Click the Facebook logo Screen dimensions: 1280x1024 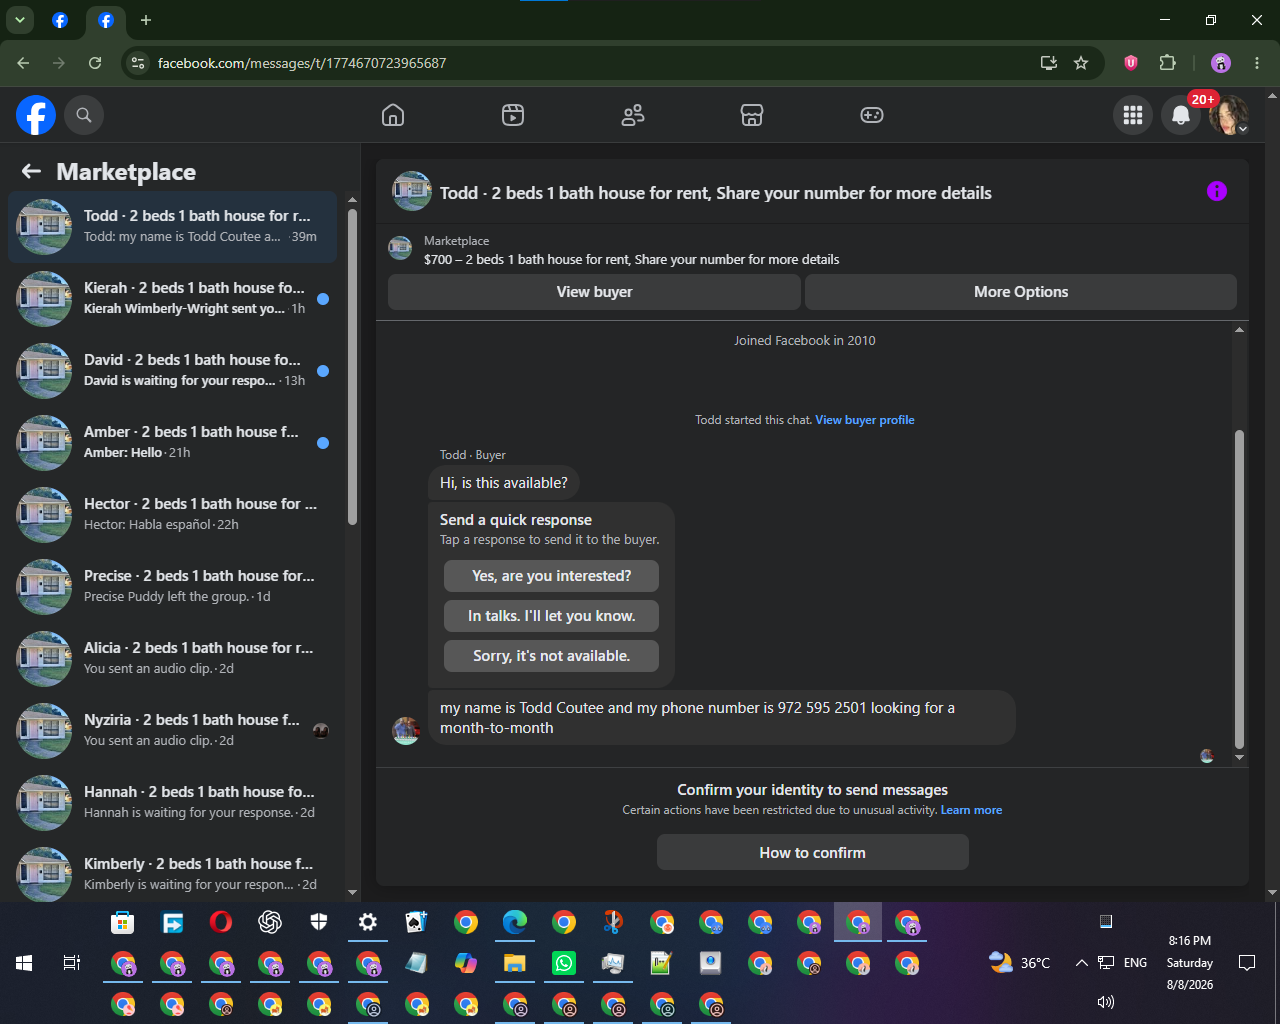(36, 115)
